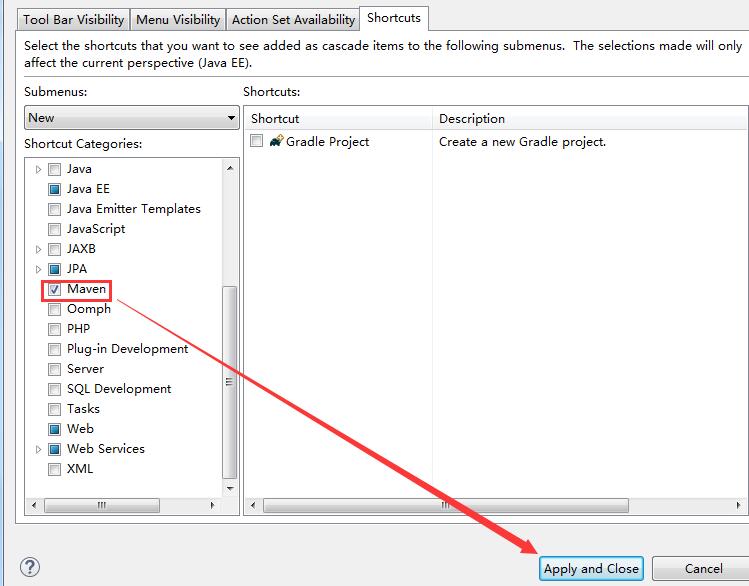Click the help question mark icon
The width and height of the screenshot is (749, 586).
[x=29, y=567]
